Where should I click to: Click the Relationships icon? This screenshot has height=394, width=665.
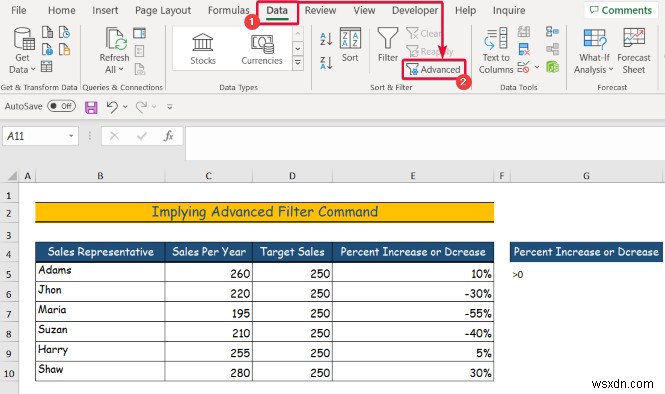[x=552, y=49]
